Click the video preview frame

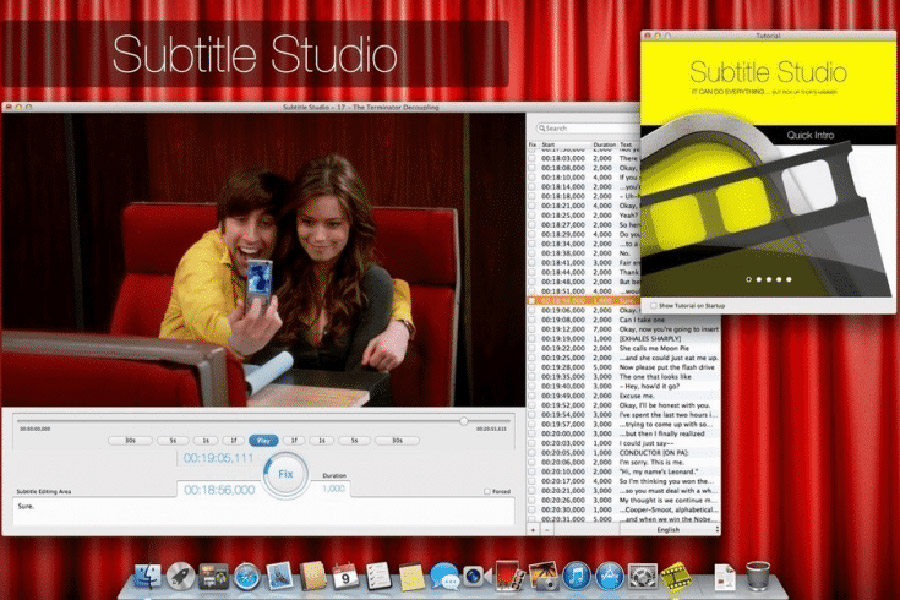point(263,260)
